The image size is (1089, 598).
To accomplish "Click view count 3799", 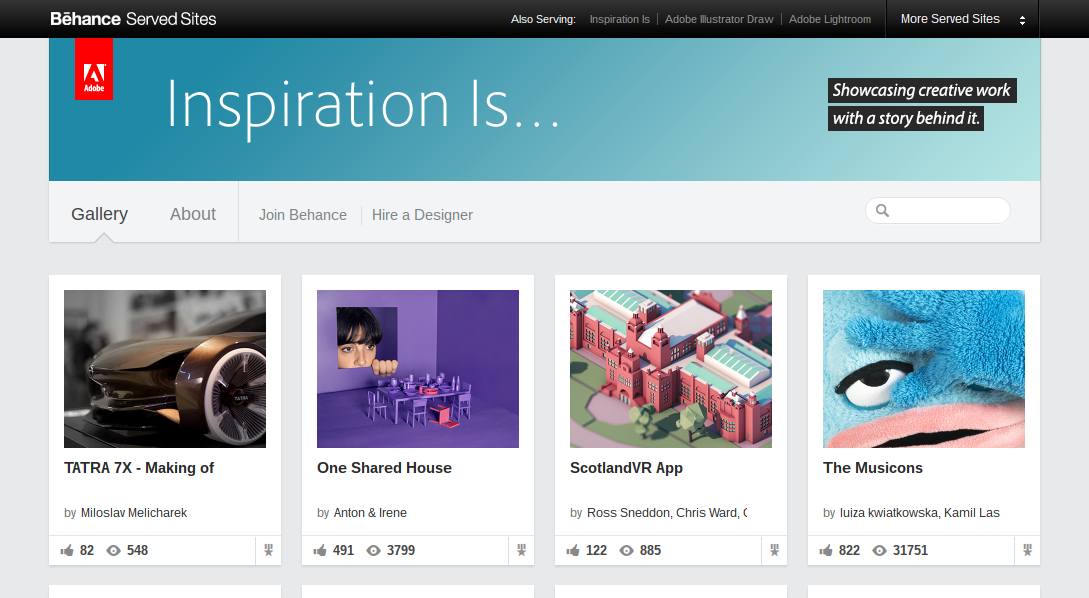I will point(401,551).
